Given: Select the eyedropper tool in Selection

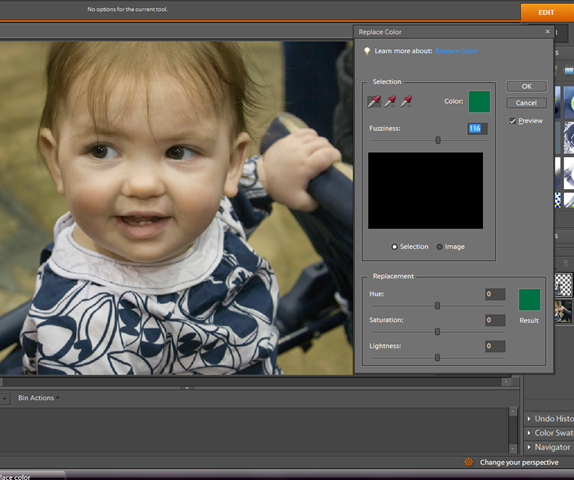Looking at the screenshot, I should point(374,101).
